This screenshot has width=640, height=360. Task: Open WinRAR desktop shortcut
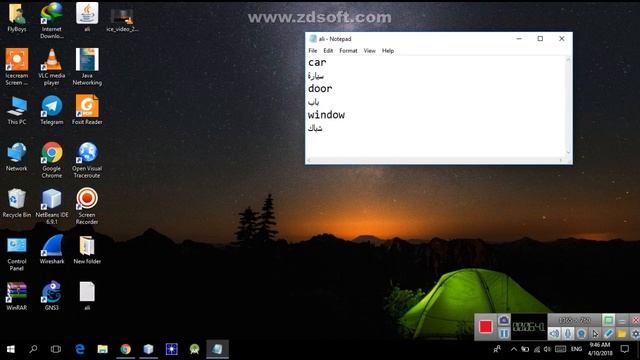tap(17, 296)
